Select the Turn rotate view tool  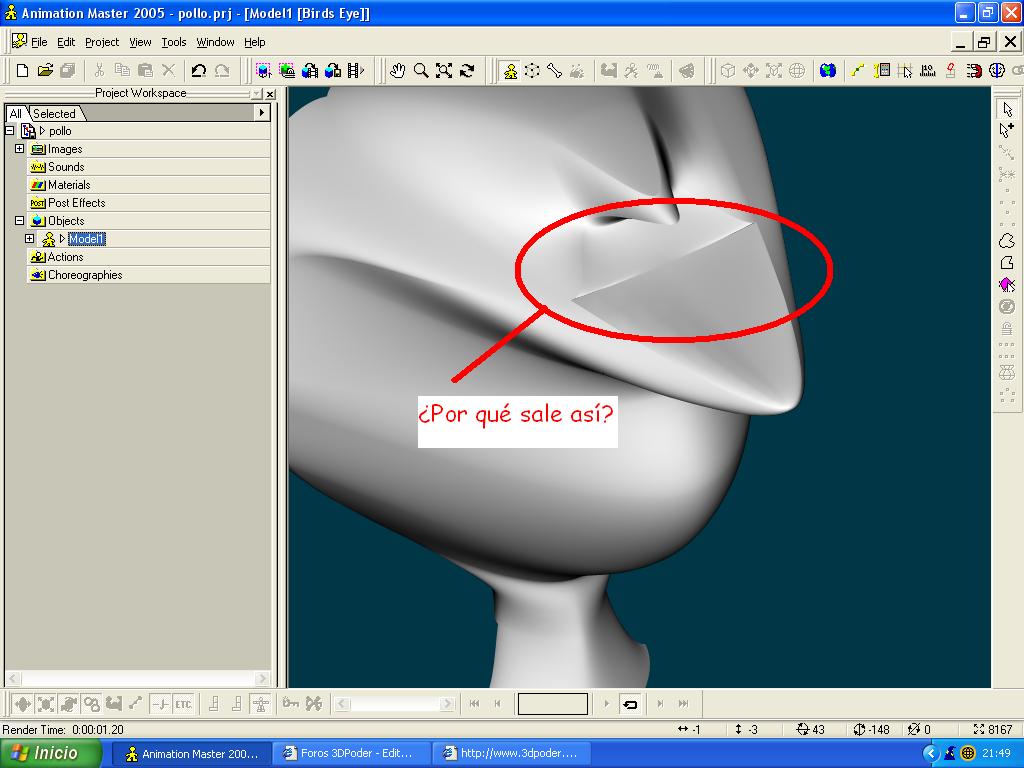(x=467, y=71)
